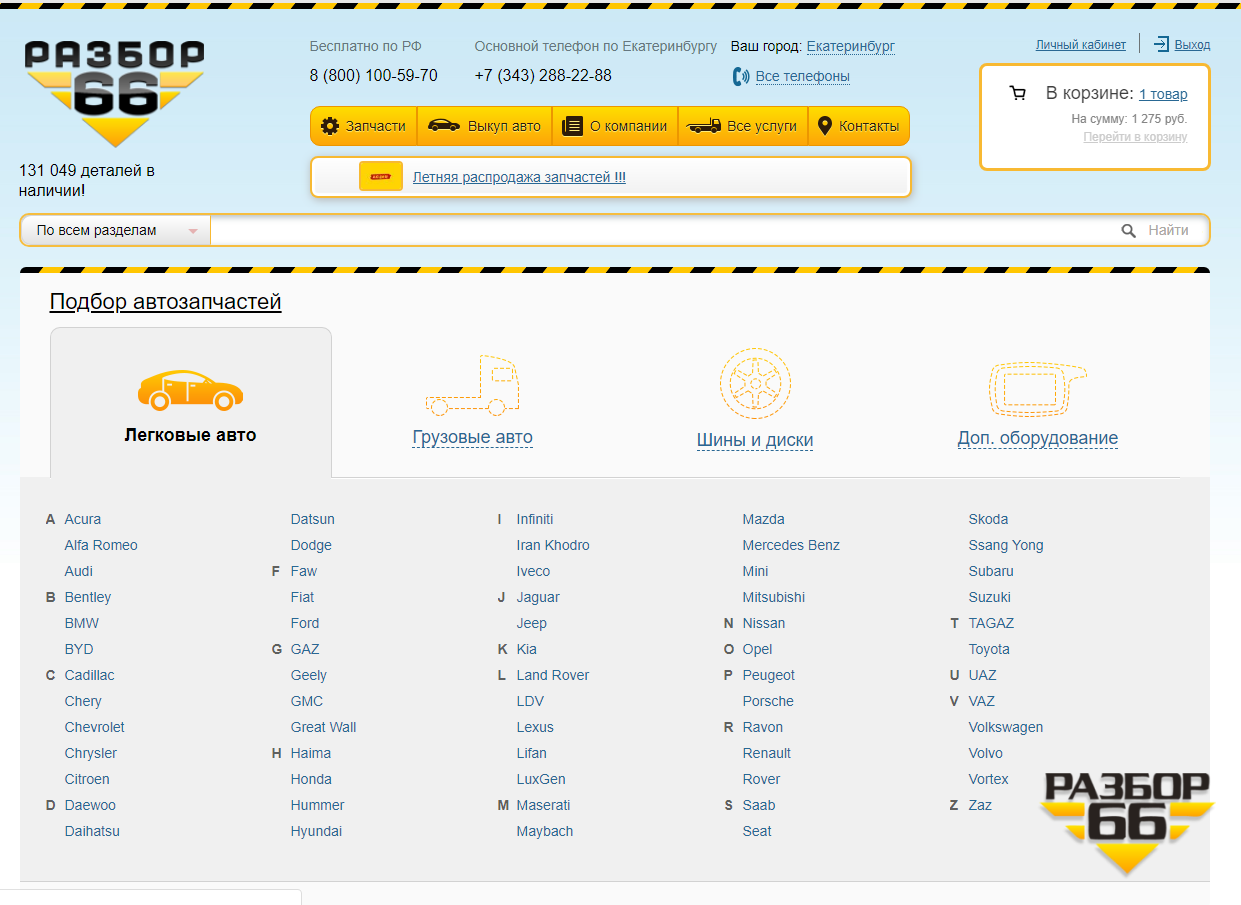Select the Toyota brand
This screenshot has width=1241, height=905.
(x=989, y=649)
